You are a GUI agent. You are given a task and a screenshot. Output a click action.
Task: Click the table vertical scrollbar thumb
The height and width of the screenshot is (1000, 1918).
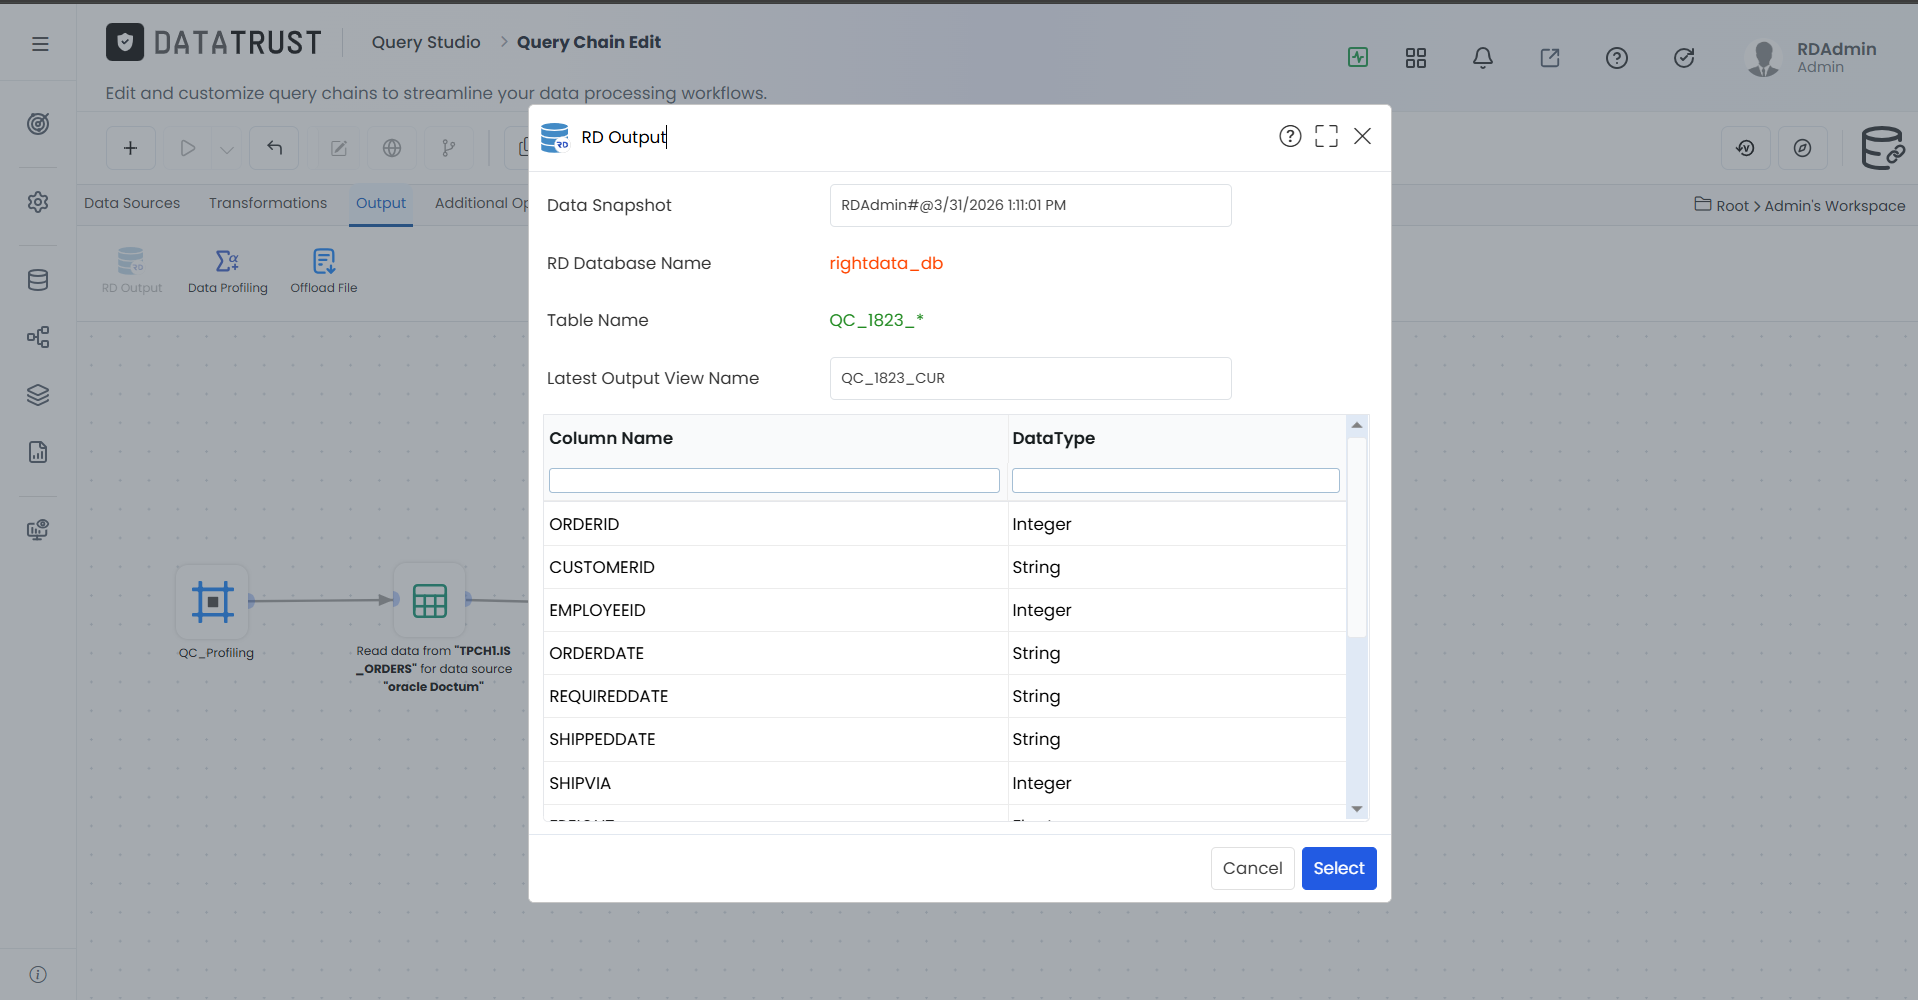[1357, 537]
